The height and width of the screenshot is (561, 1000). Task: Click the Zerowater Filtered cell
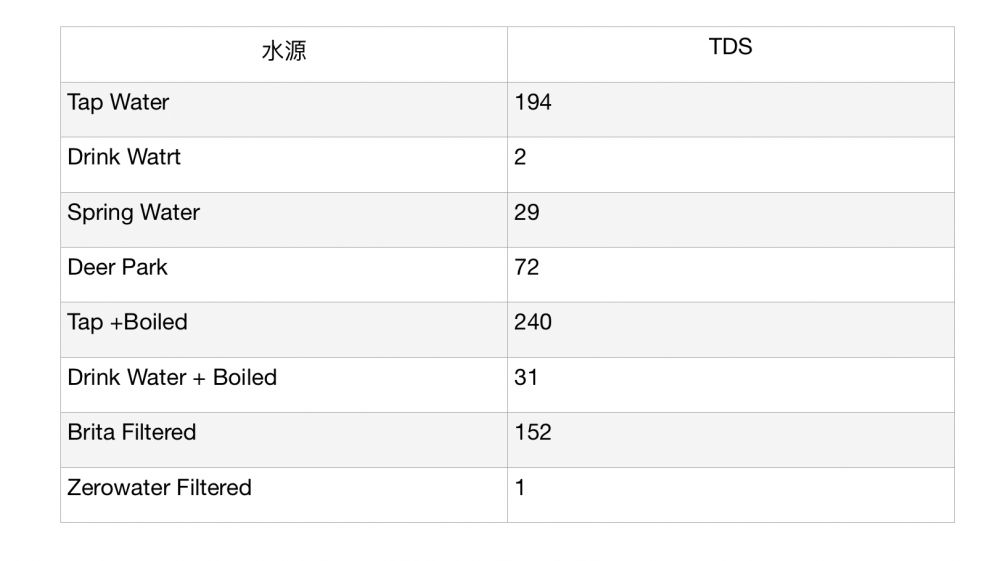pyautogui.click(x=159, y=488)
